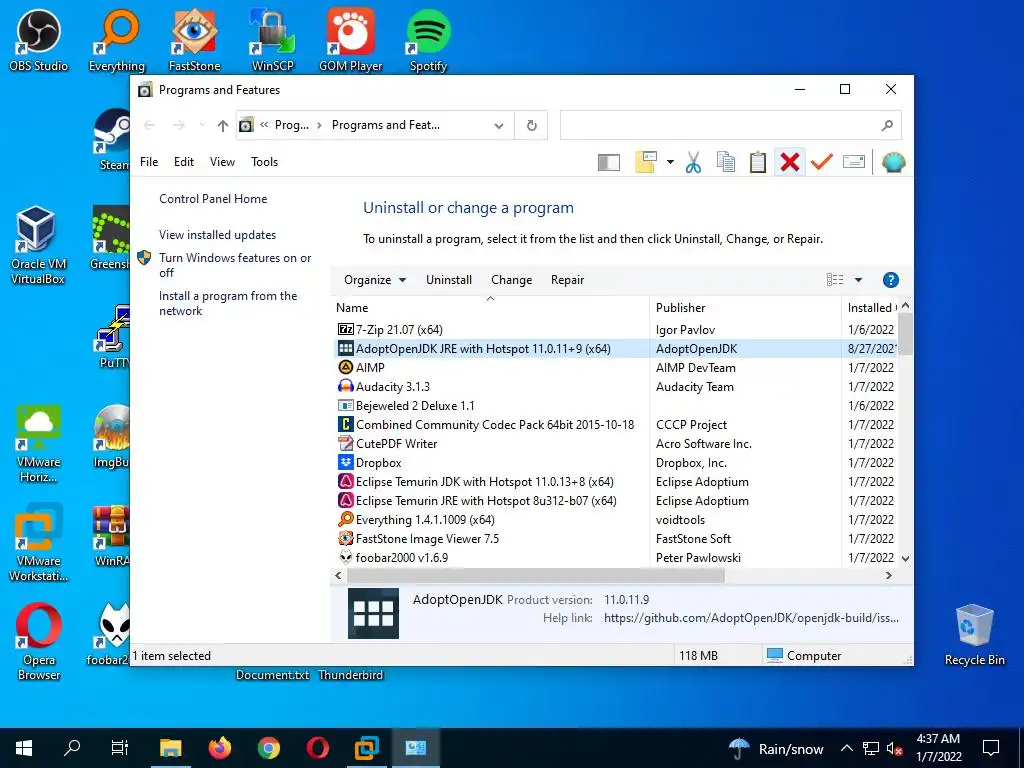Open VMware Workstation desktop shortcut
Screen dimensions: 1024x768
pyautogui.click(x=39, y=543)
